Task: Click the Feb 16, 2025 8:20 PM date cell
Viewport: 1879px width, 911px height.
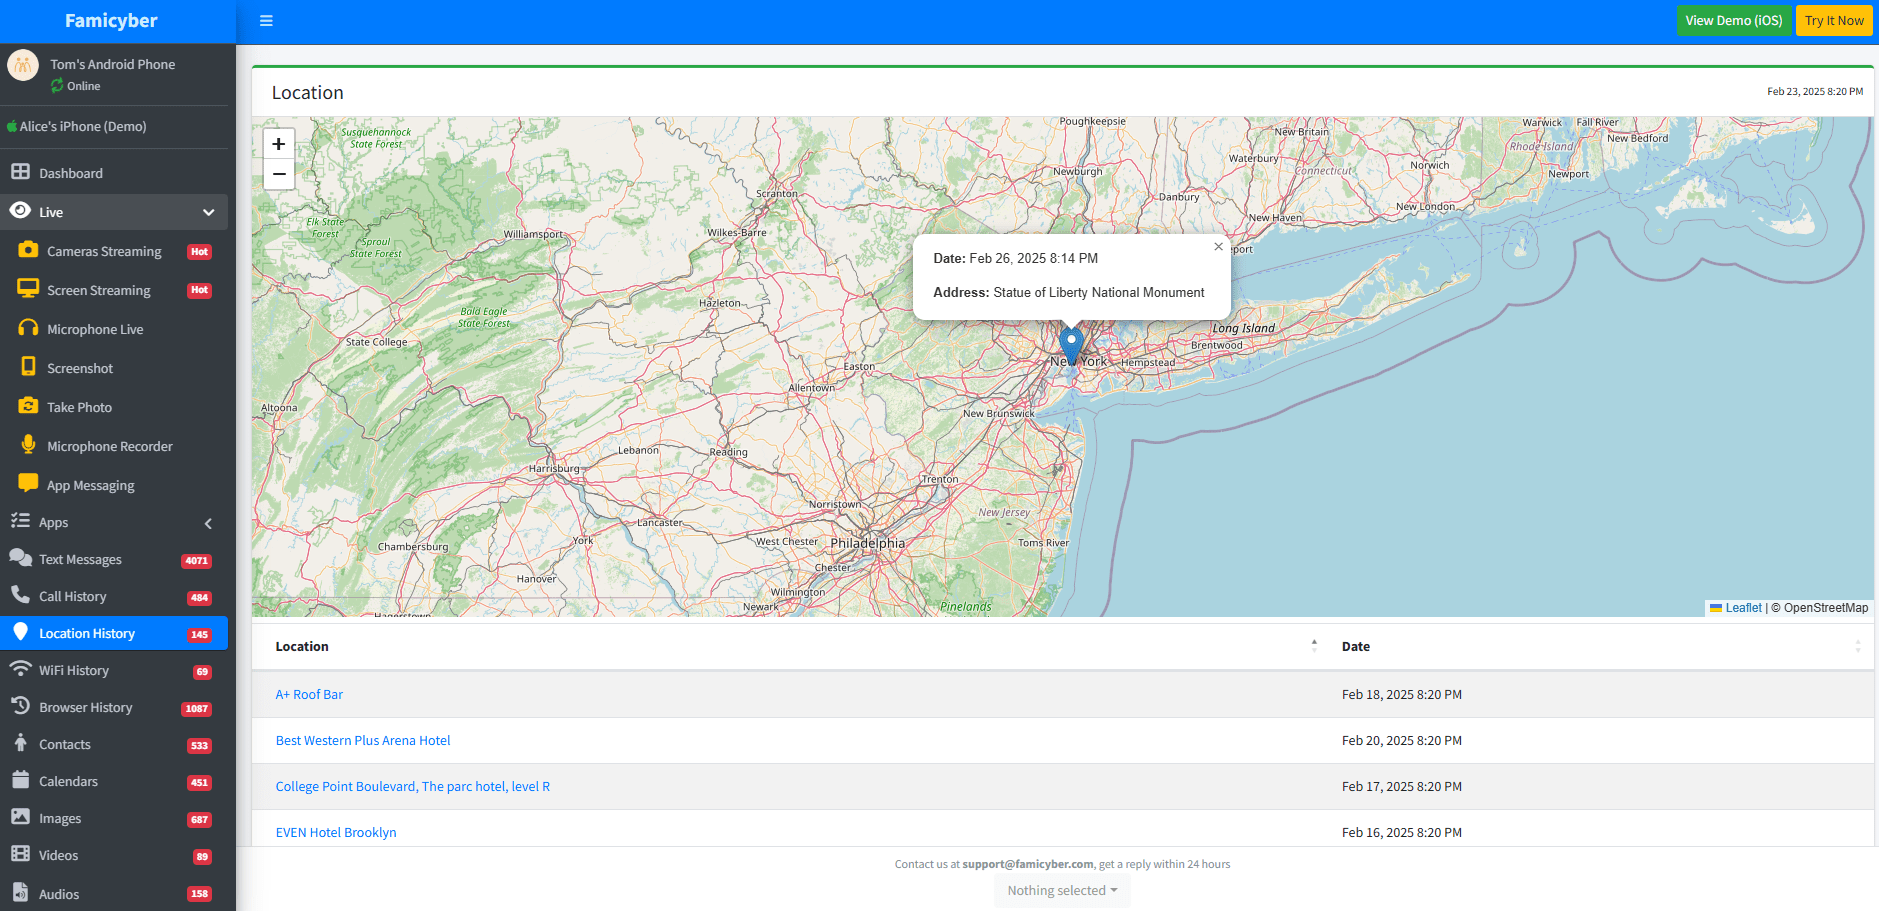Action: [1402, 832]
